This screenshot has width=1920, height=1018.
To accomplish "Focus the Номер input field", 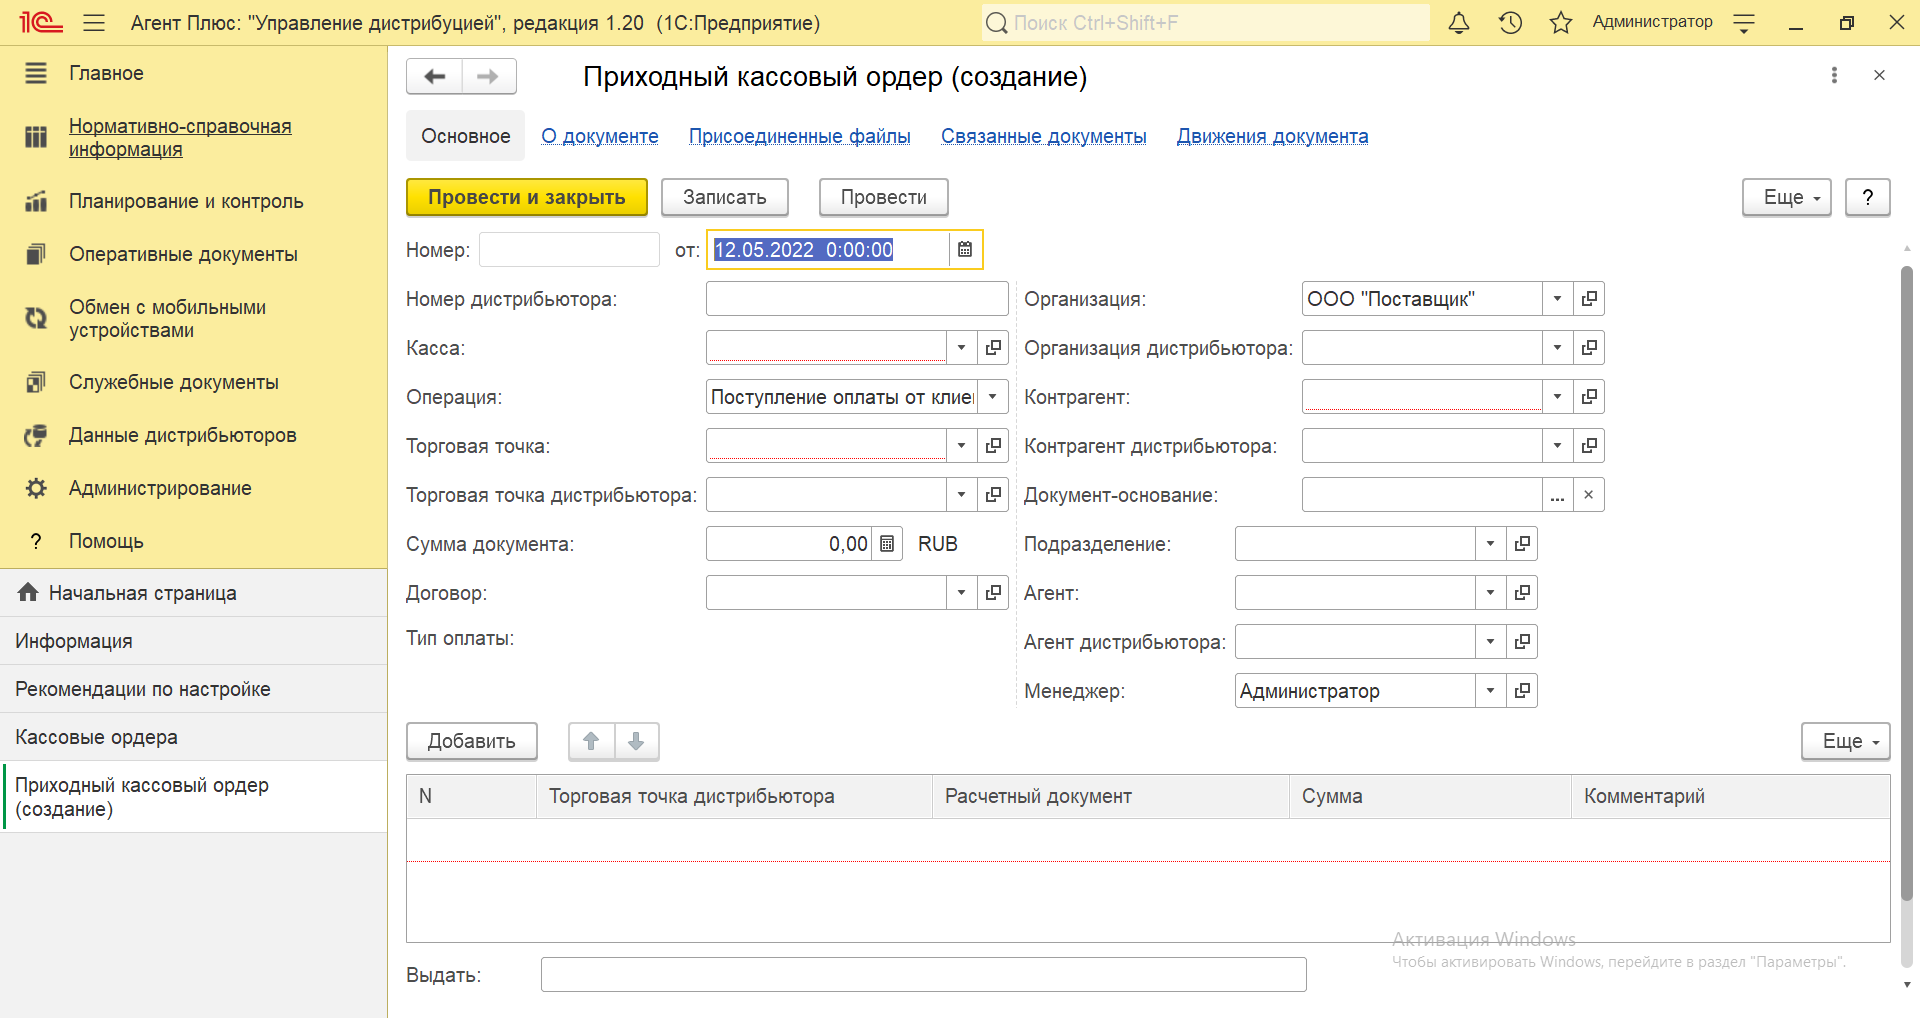I will point(569,250).
